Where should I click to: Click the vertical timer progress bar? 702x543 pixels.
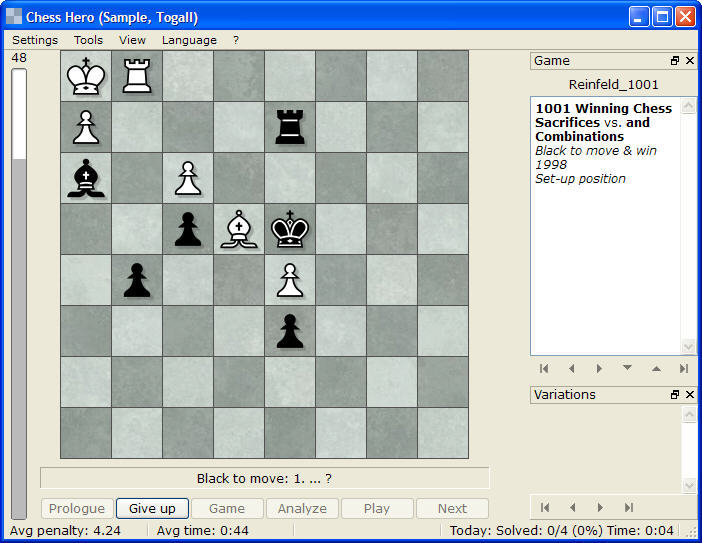tap(19, 294)
